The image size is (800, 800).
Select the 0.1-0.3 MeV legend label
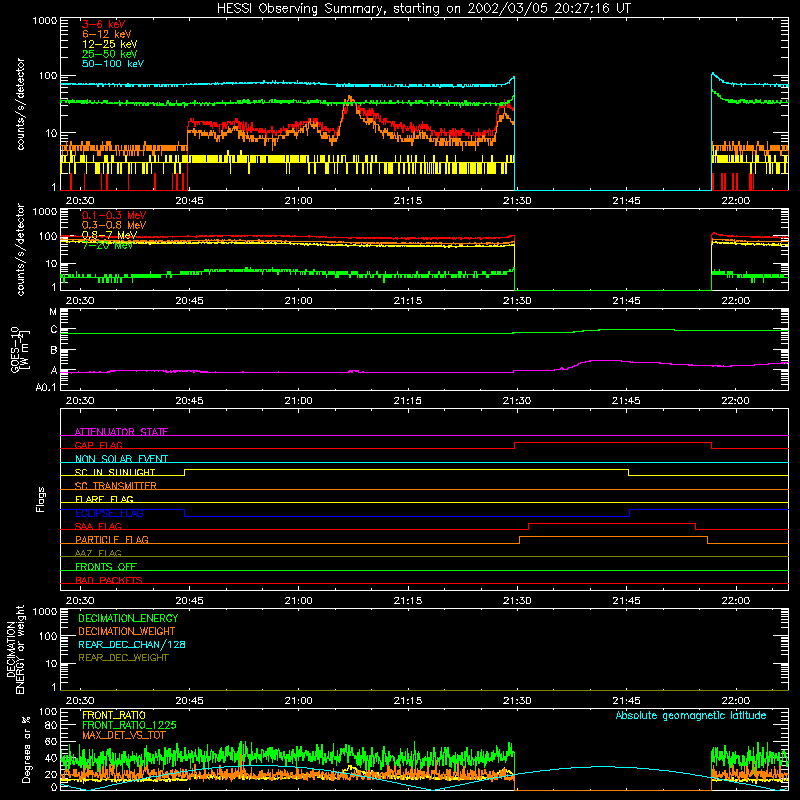(x=114, y=215)
